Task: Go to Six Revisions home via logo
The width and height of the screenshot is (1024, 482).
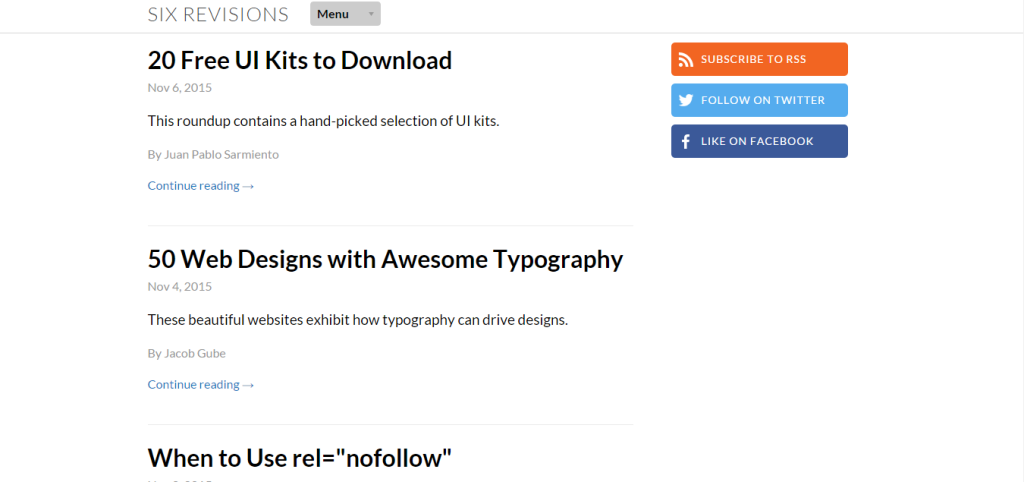Action: 218,14
